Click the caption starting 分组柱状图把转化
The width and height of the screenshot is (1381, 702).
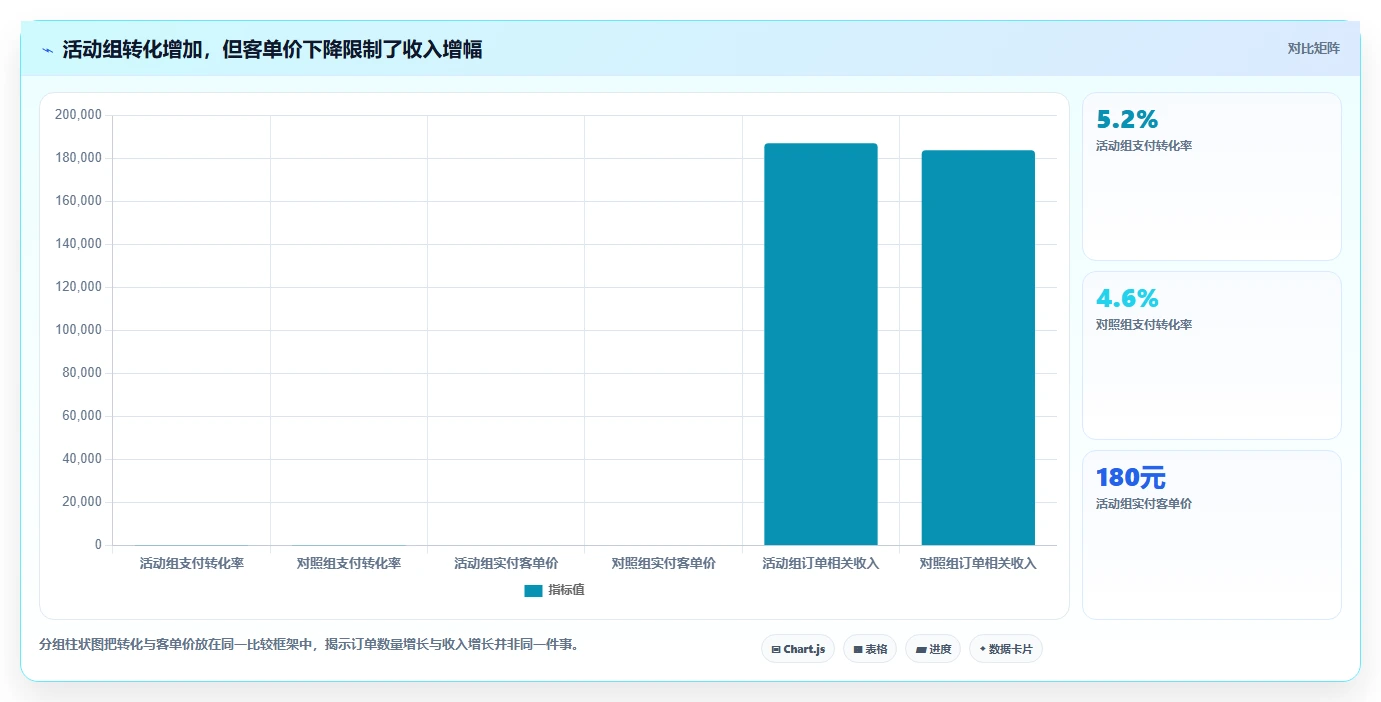310,645
